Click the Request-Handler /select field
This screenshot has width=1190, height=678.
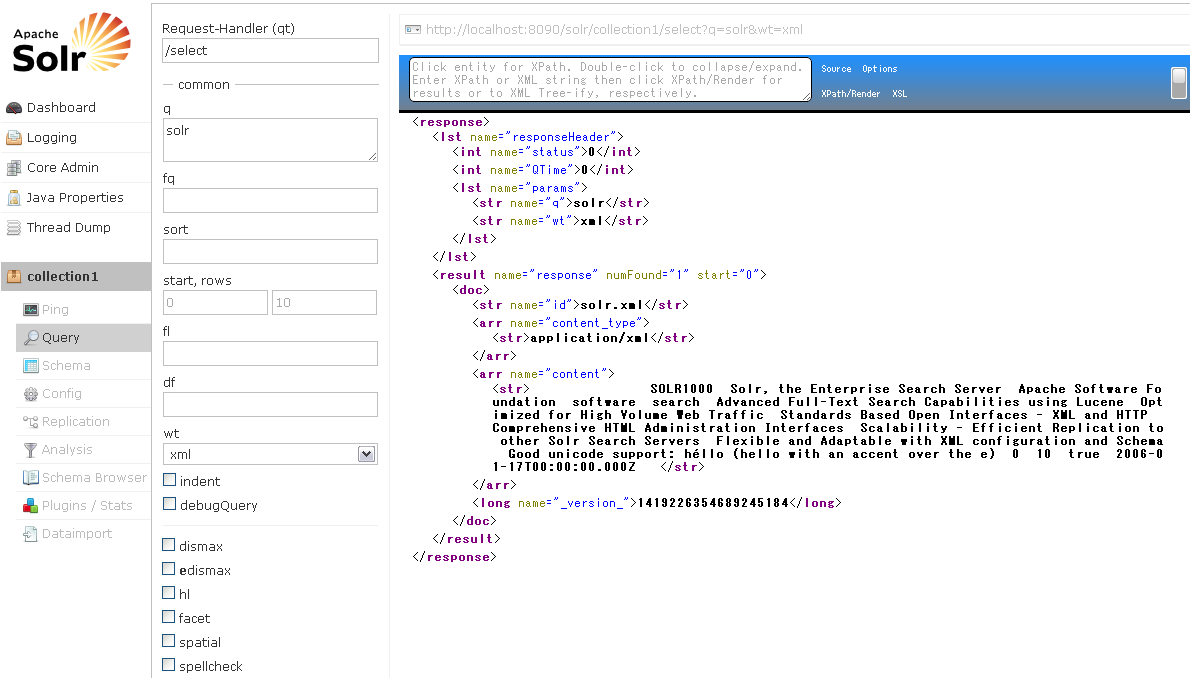[x=270, y=51]
